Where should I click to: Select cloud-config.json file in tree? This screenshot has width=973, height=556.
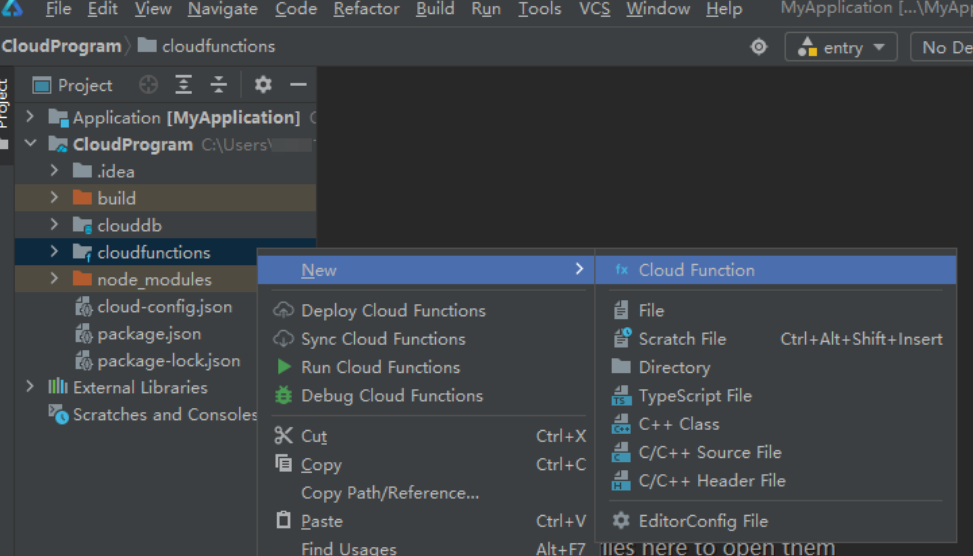(x=164, y=307)
